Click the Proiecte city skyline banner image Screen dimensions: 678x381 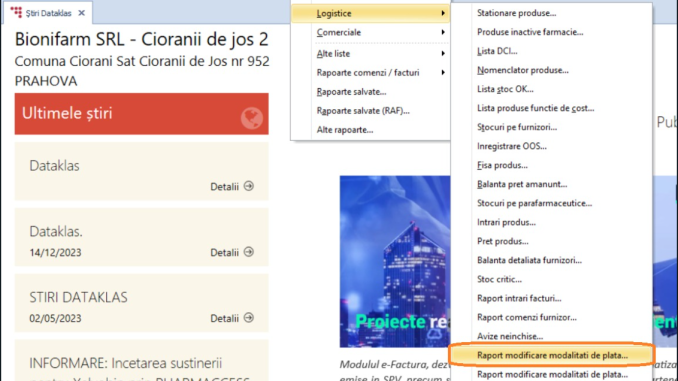click(x=395, y=261)
